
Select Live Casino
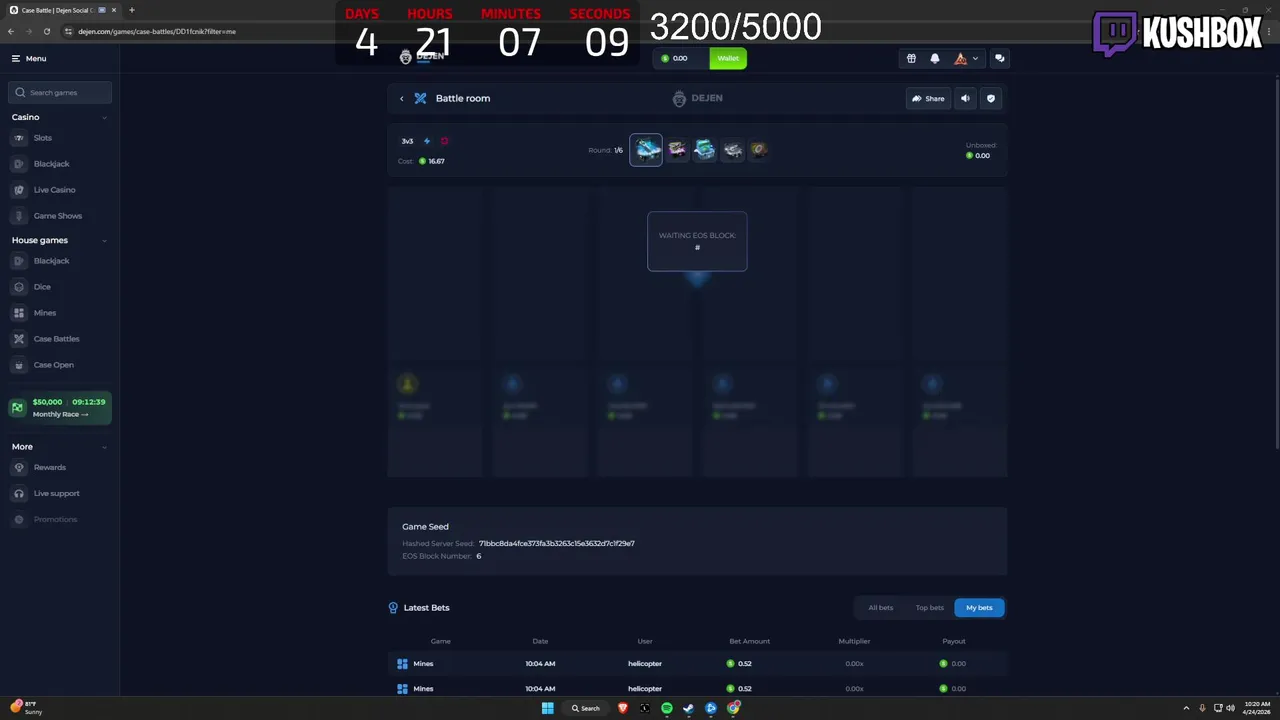pyautogui.click(x=54, y=190)
